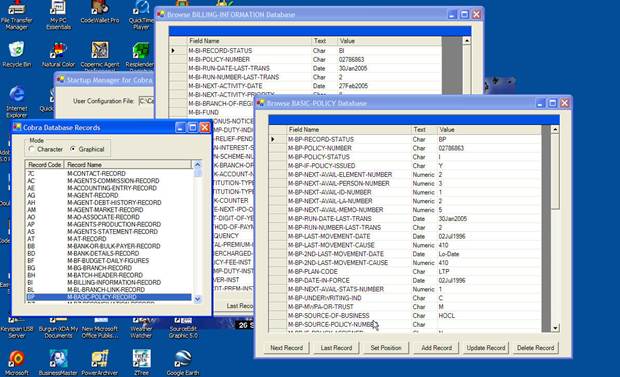Viewport: 620px width, 377px height.
Task: Select the M-BILLING-INFORMATION-RECORD row
Action: (109, 282)
